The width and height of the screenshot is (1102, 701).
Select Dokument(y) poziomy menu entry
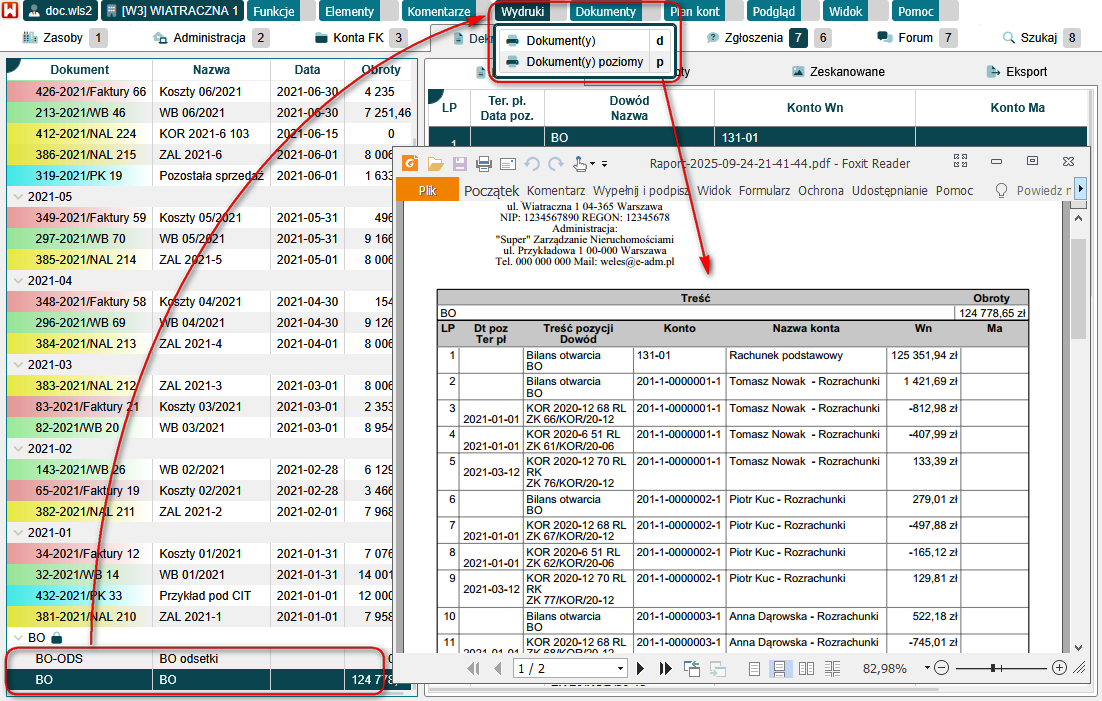[584, 61]
